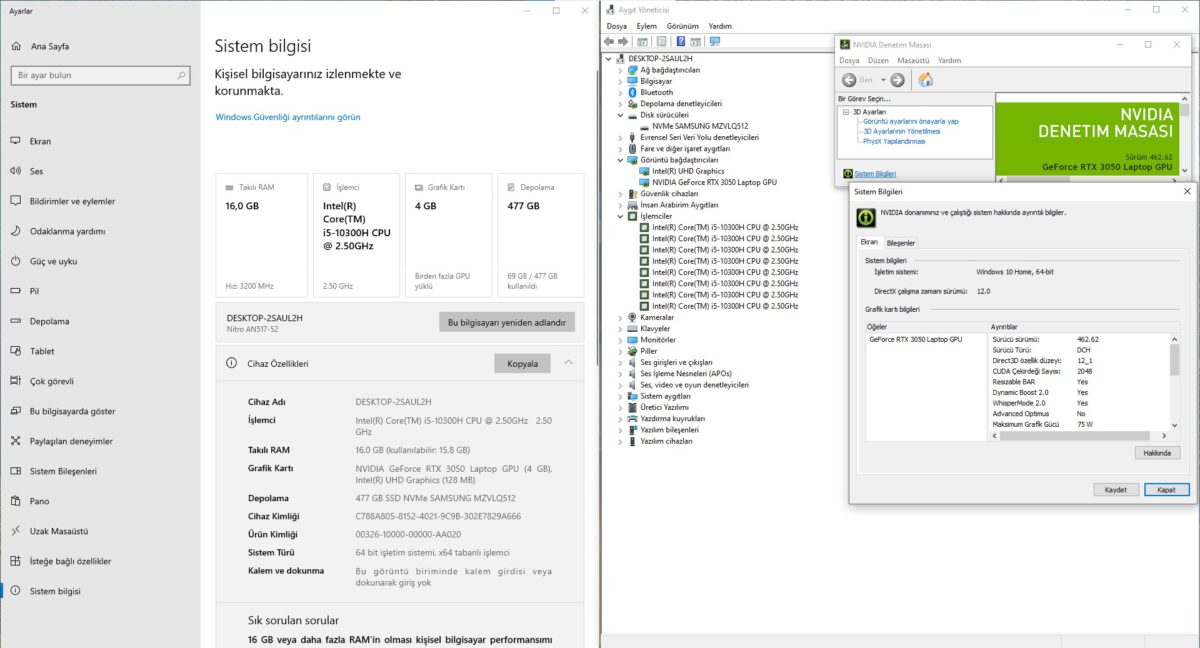Open the Pil battery icon in sidebar
1200x648 pixels.
15,291
